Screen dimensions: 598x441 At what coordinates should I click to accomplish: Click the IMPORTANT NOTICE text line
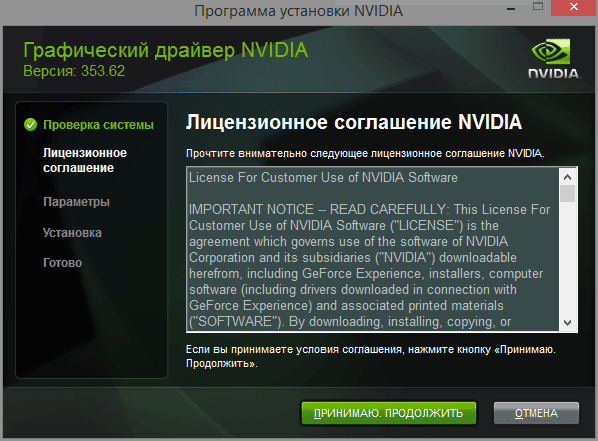point(369,209)
